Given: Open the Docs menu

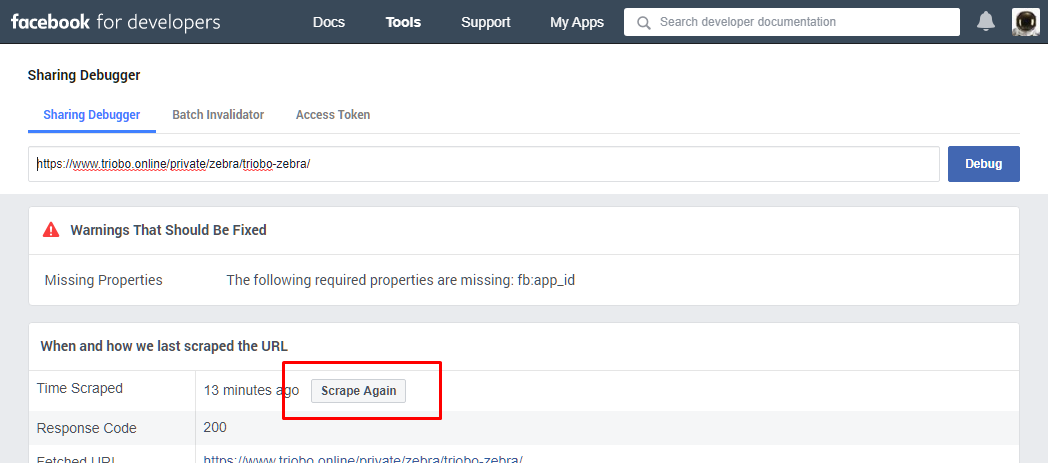Looking at the screenshot, I should pyautogui.click(x=329, y=22).
